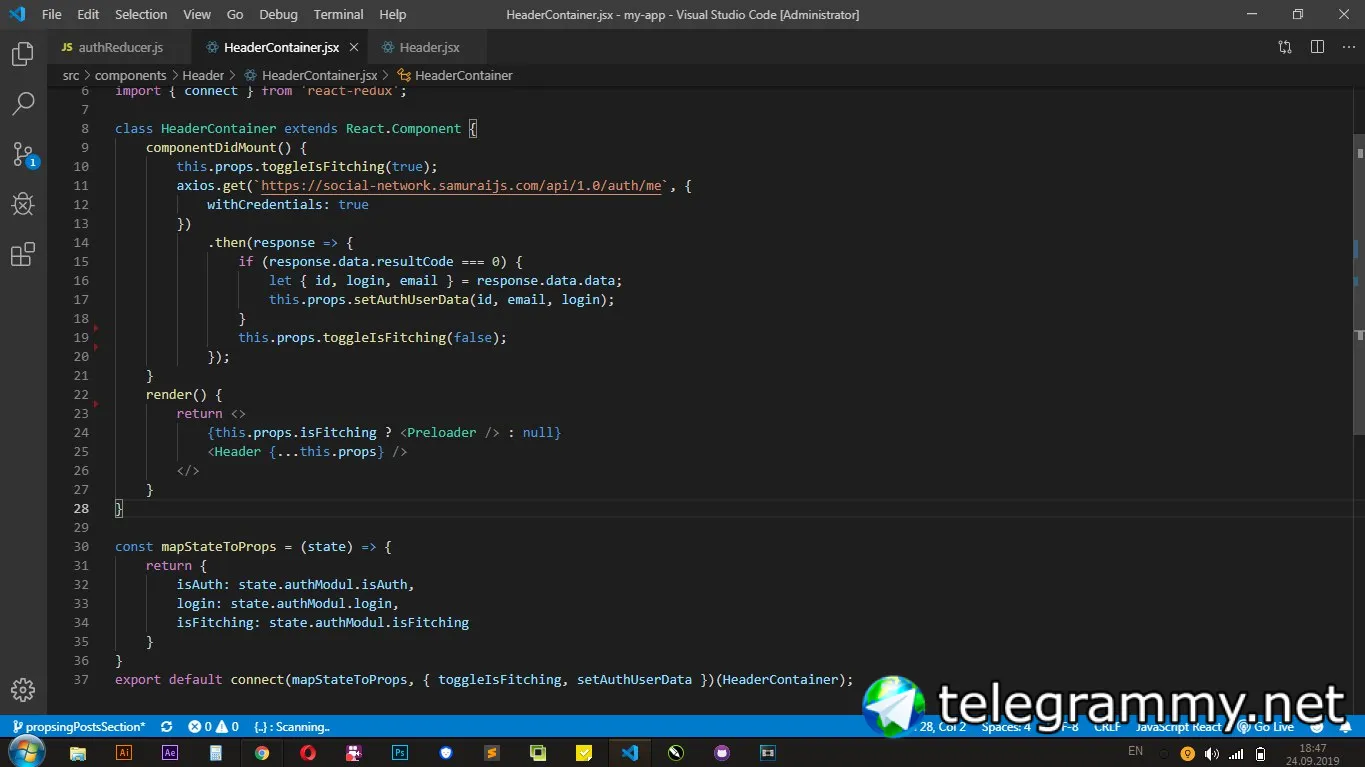Open the Extensions view in activity bar

coord(22,255)
